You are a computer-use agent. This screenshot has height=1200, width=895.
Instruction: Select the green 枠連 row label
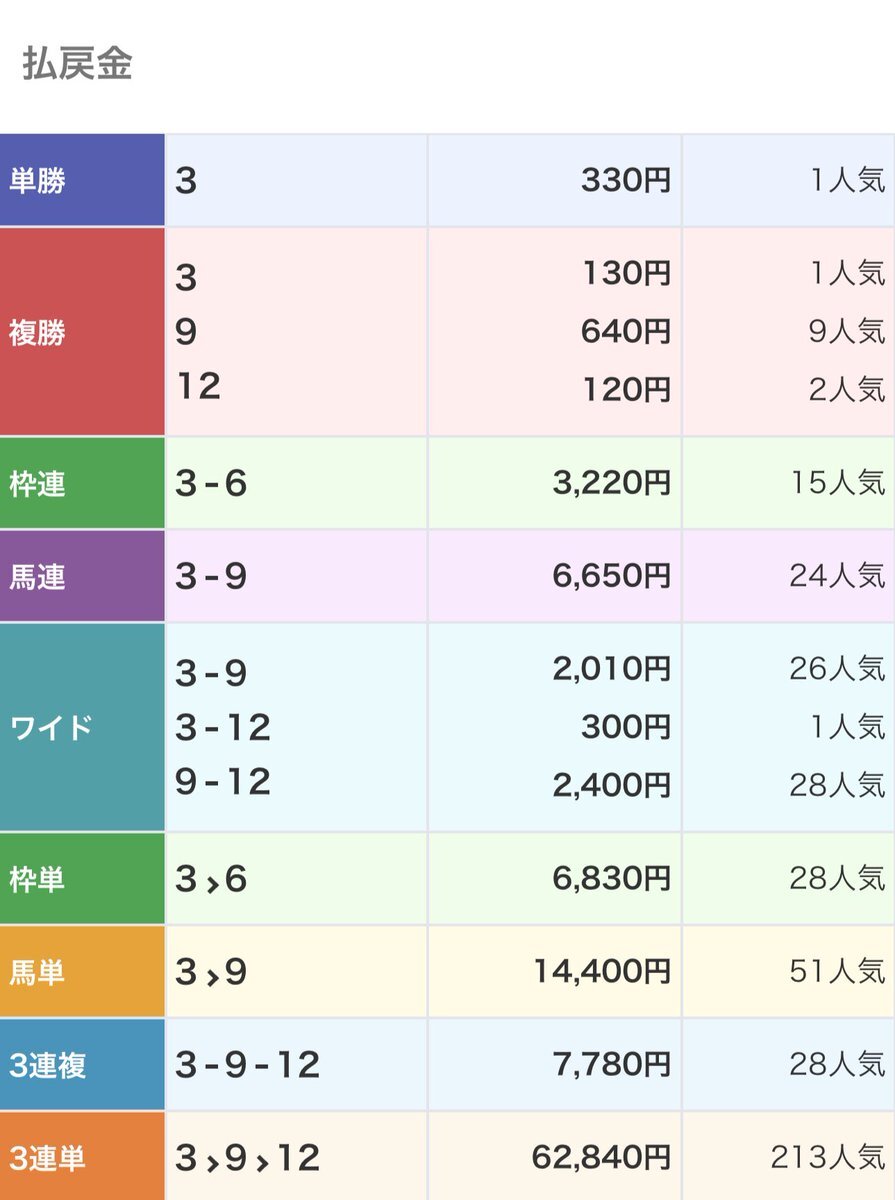82,483
